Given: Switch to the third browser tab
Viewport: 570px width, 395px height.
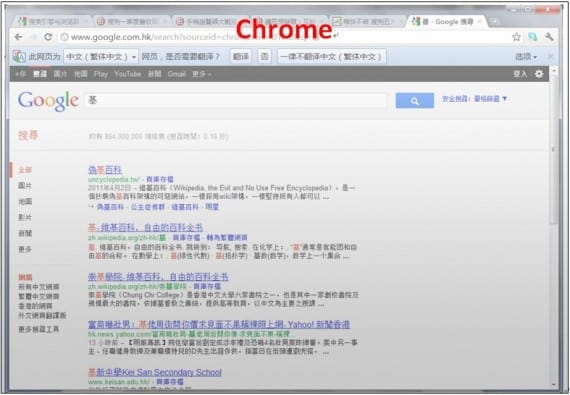Looking at the screenshot, I should (x=210, y=22).
